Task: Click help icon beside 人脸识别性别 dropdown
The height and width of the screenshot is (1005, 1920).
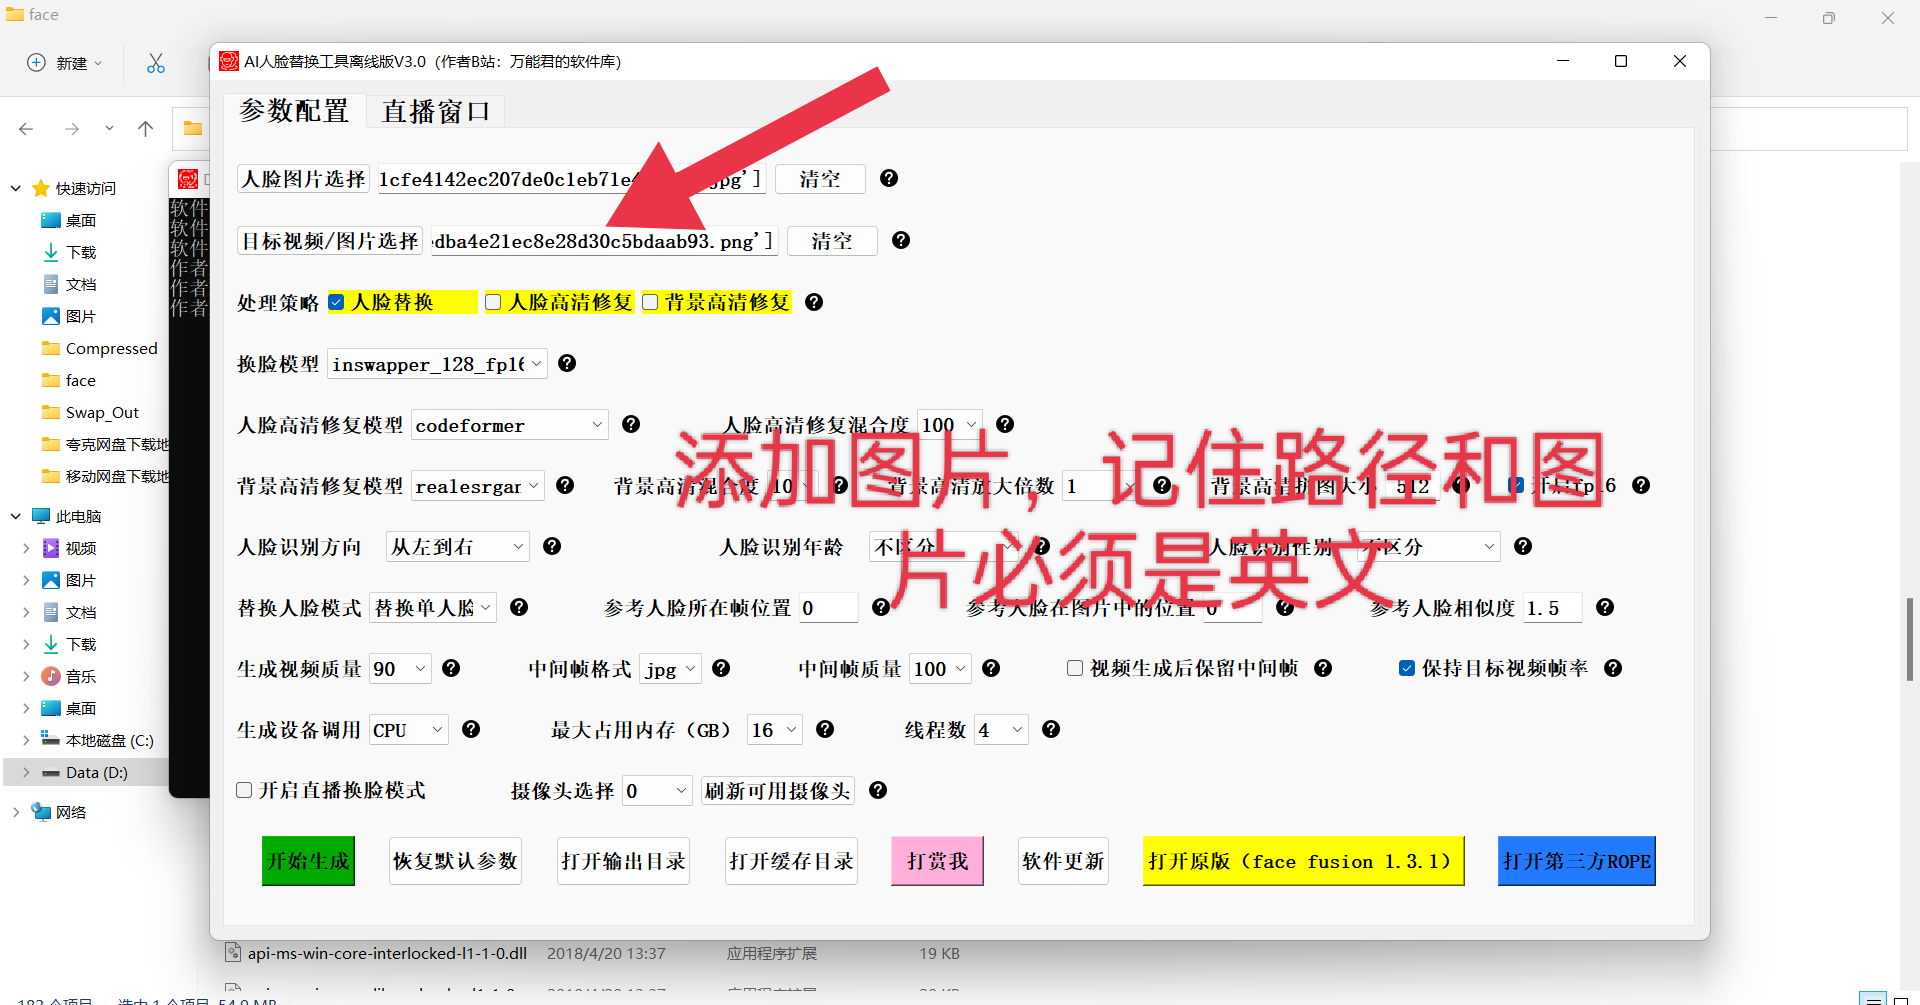Action: tap(1523, 546)
